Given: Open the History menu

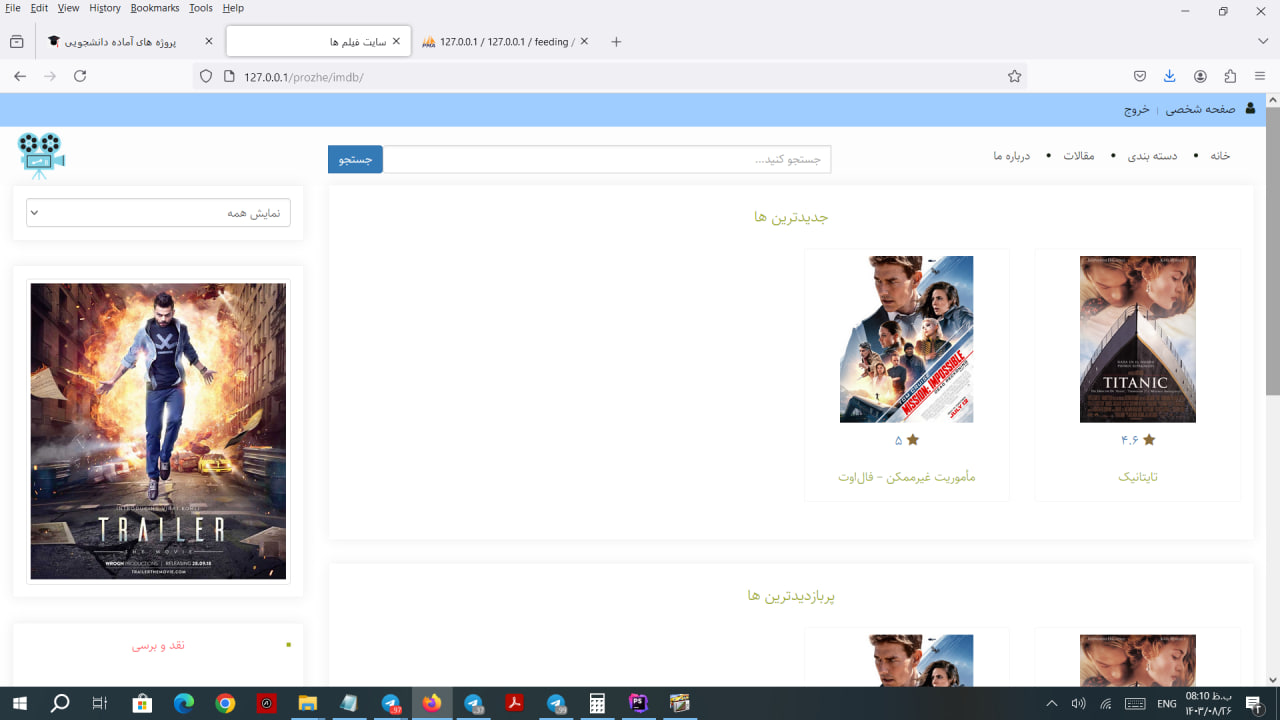Looking at the screenshot, I should 104,8.
